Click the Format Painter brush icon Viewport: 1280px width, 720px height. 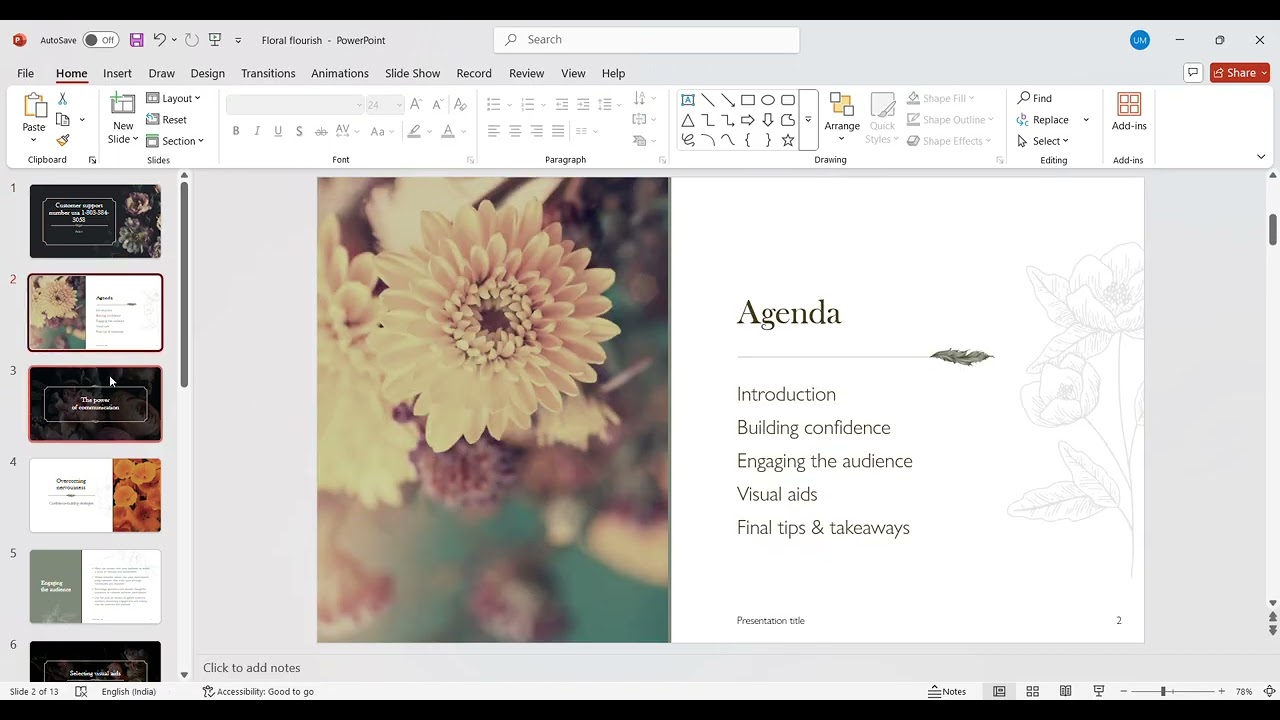pos(62,141)
